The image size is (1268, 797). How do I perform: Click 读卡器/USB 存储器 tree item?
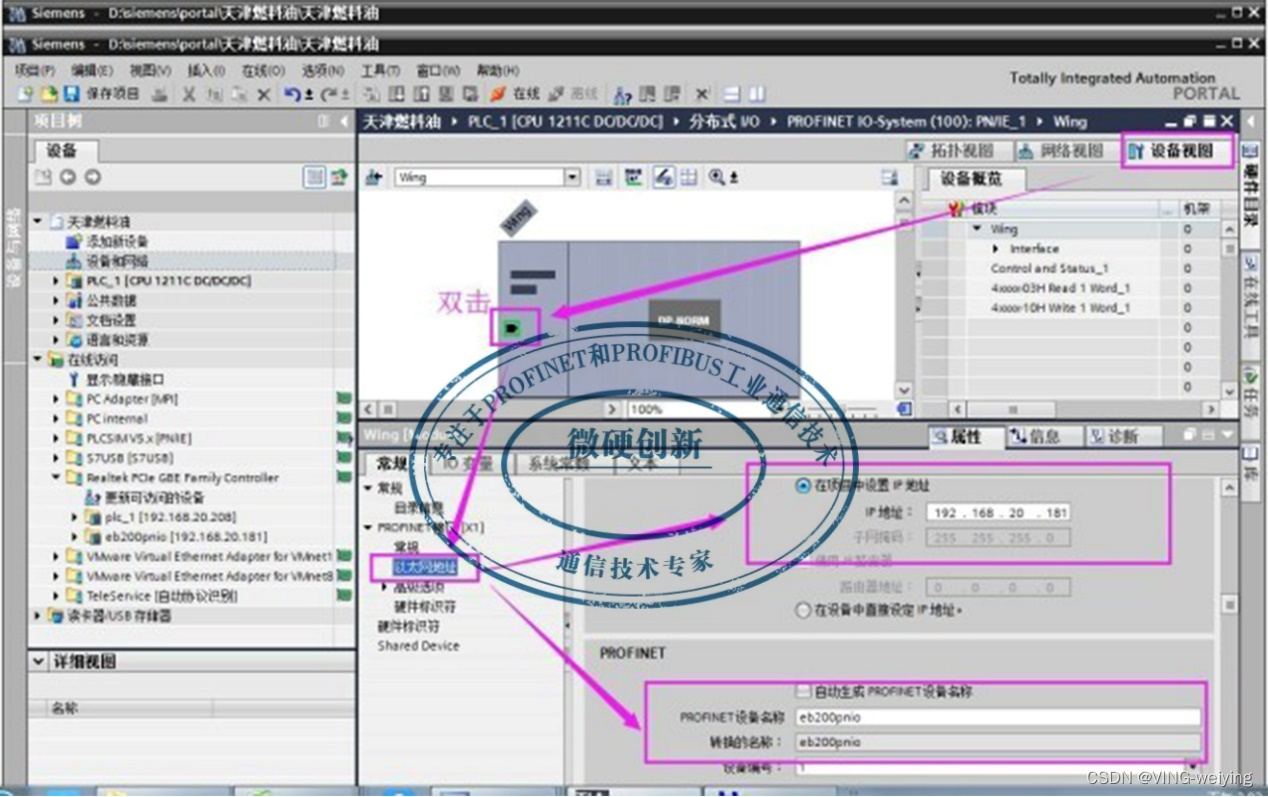click(110, 615)
